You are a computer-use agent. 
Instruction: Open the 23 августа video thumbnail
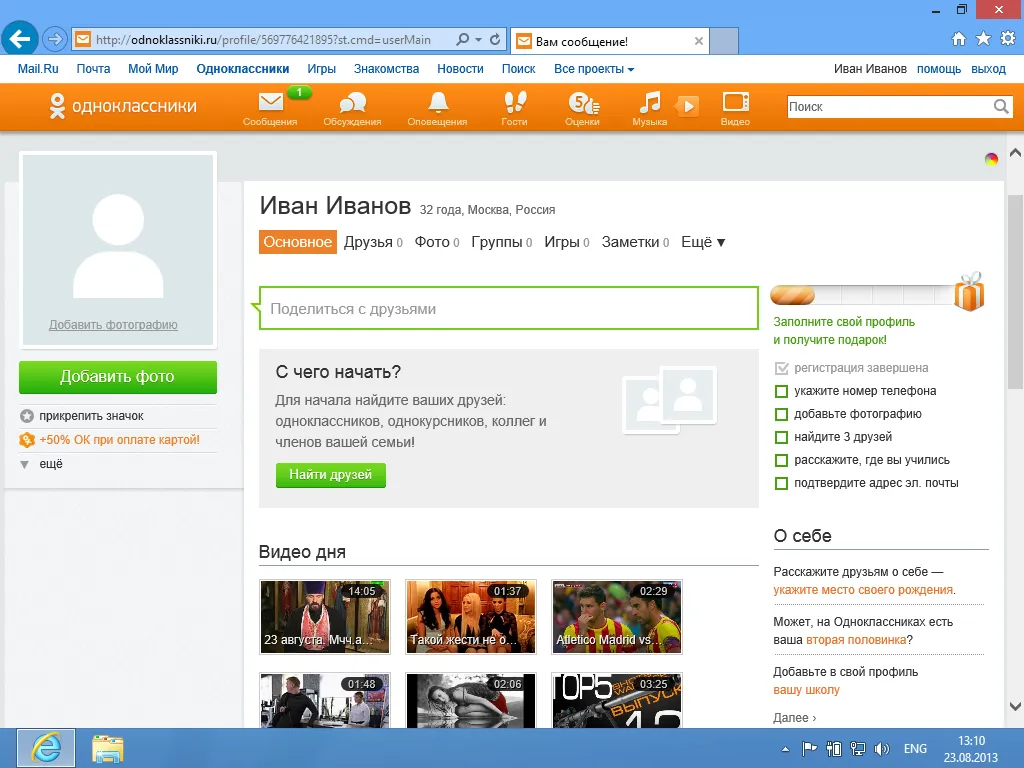point(325,616)
